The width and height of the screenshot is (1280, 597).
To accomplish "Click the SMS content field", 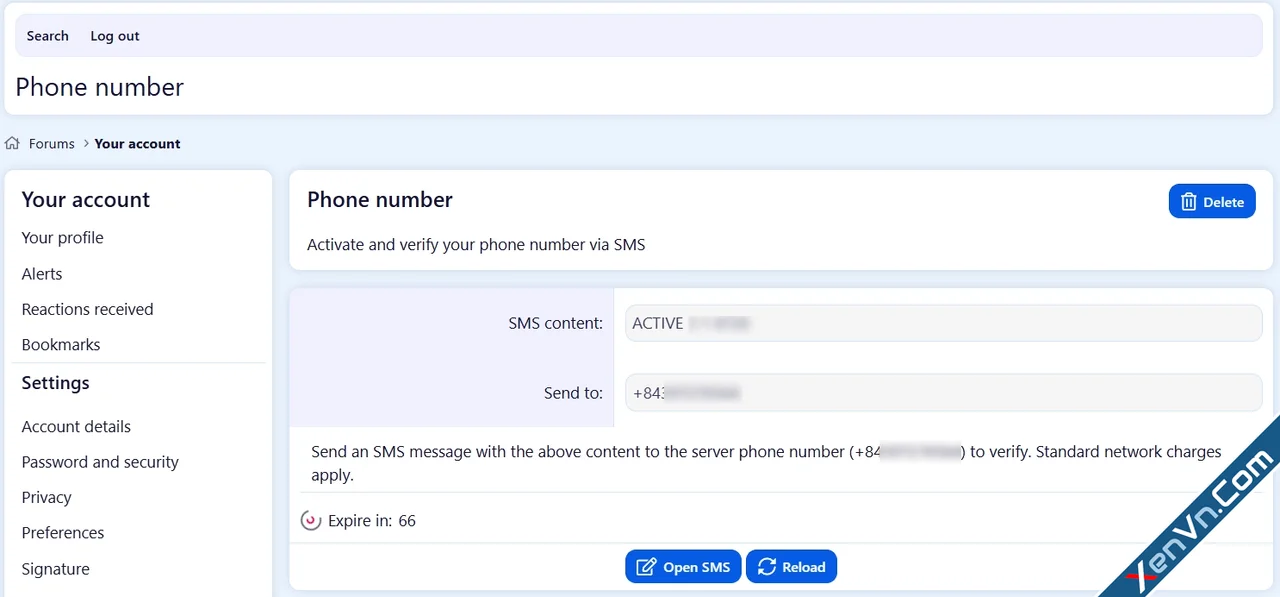I will [944, 323].
